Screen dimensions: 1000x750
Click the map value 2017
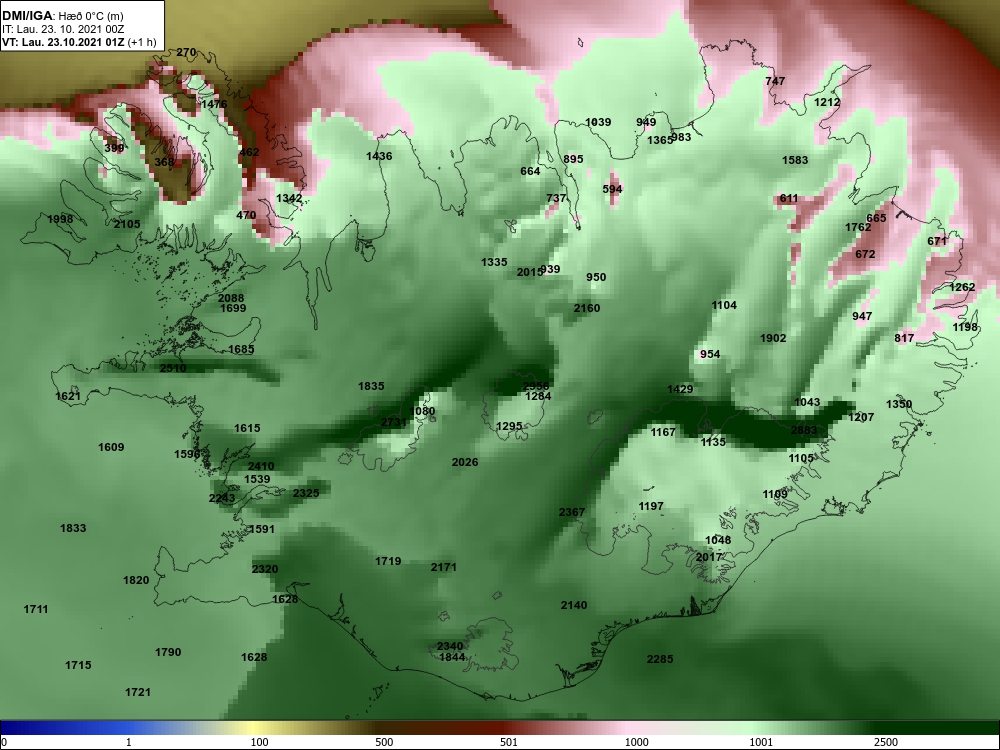coord(708,557)
